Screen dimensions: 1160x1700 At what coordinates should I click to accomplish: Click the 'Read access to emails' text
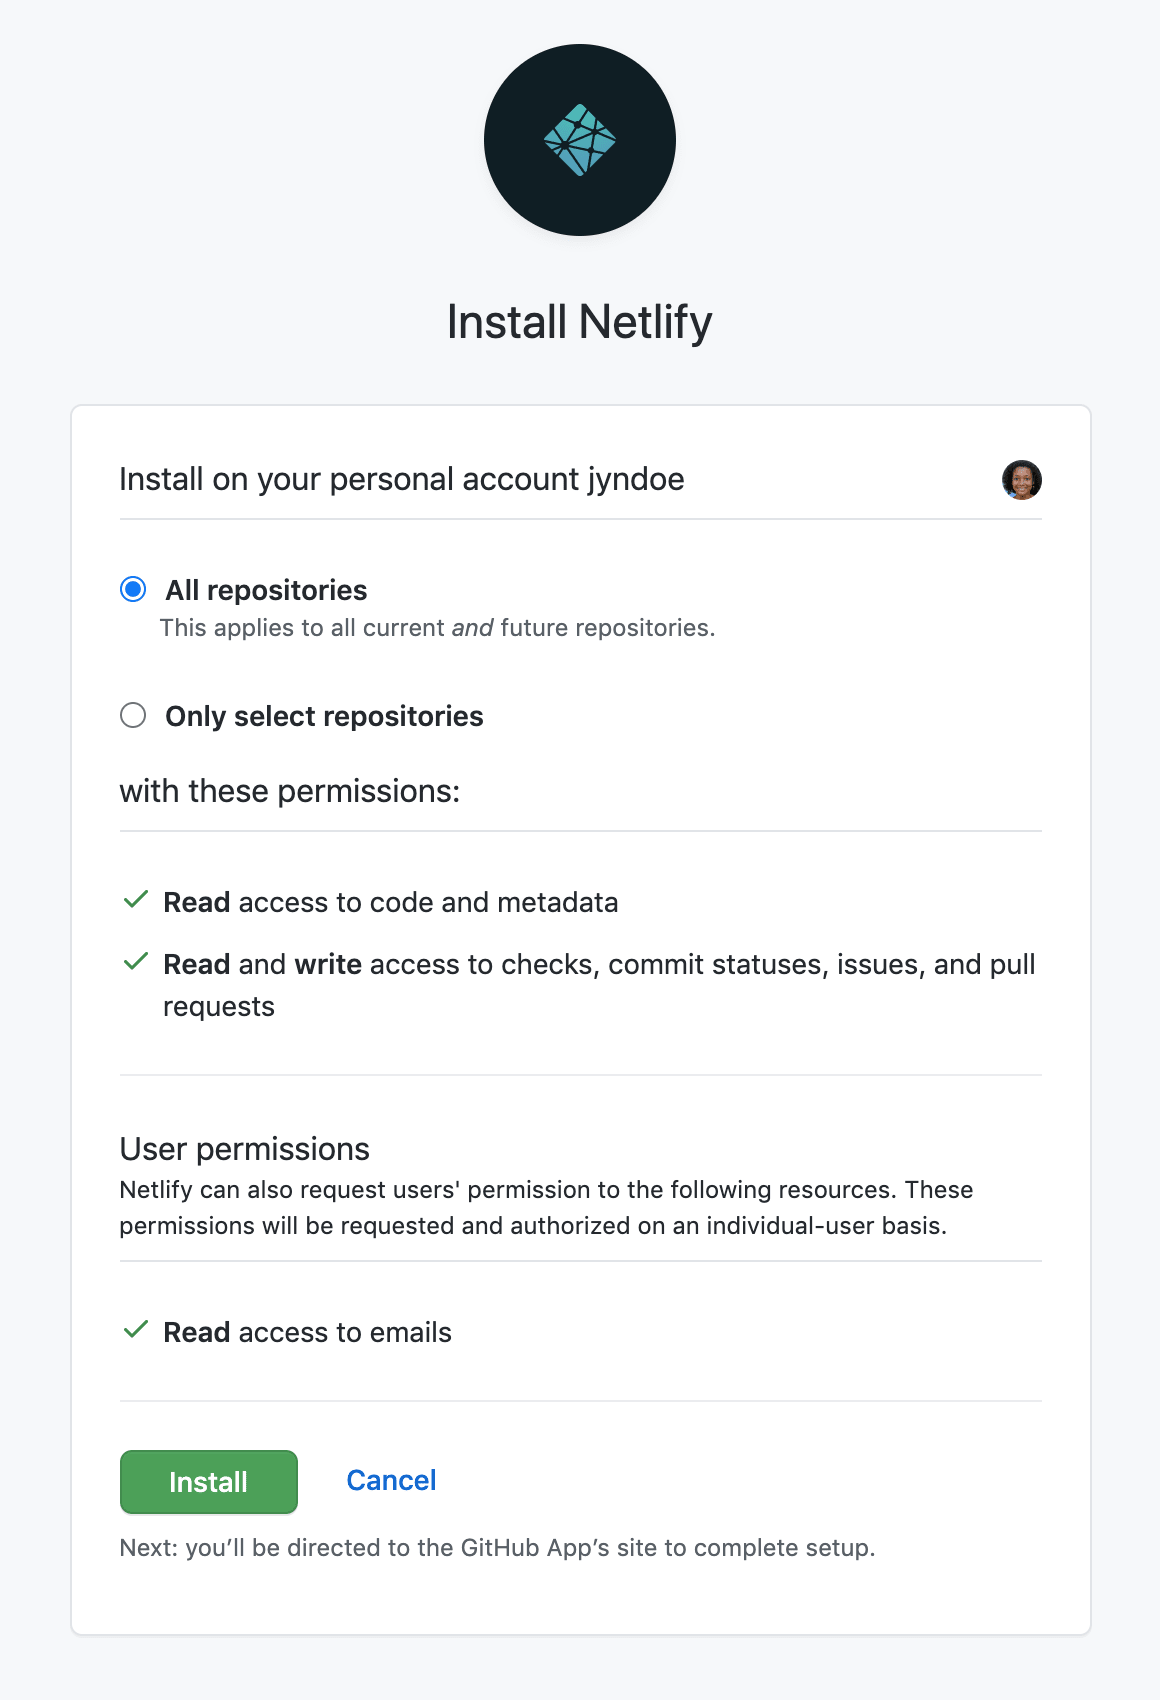tap(308, 1332)
